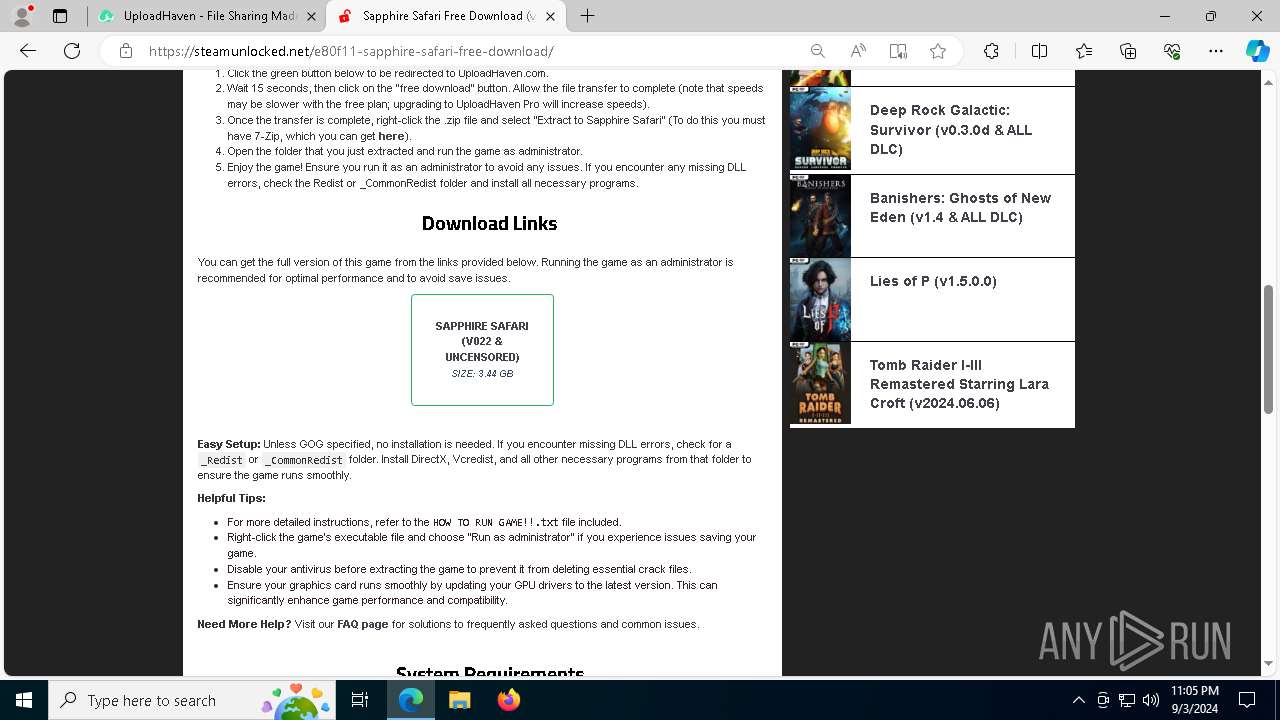Toggle Split screen icon
Viewport: 1280px width, 720px height.
(1039, 51)
